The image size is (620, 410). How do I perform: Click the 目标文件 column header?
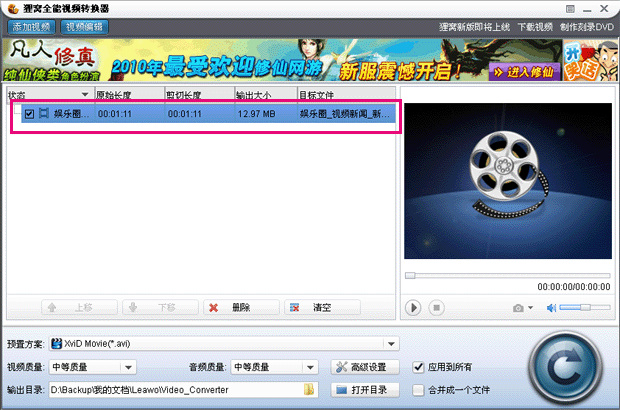click(346, 94)
